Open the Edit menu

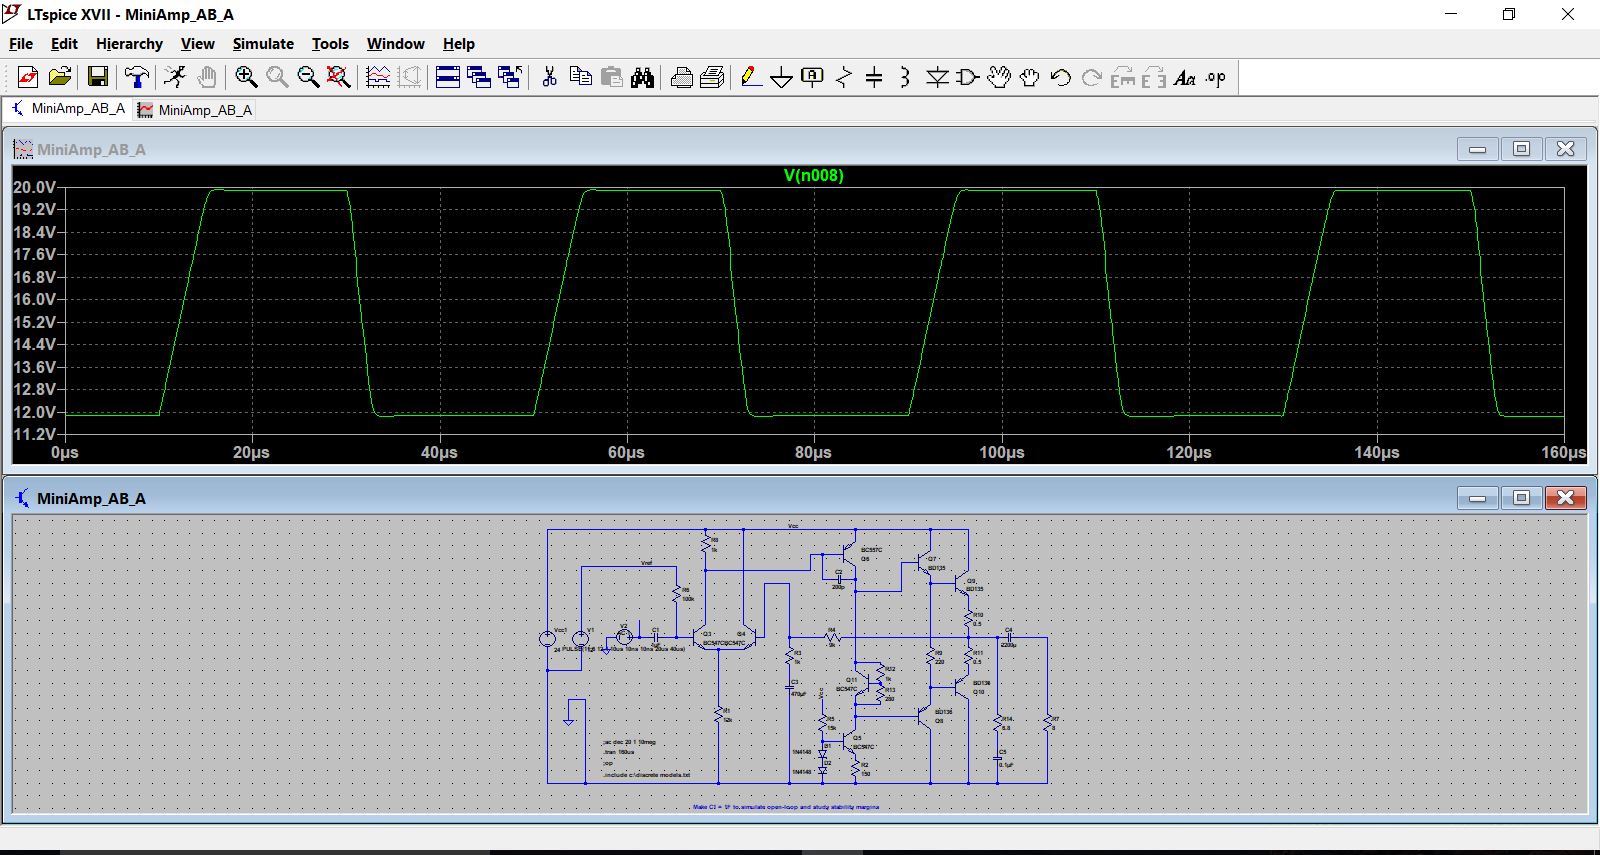[x=64, y=44]
